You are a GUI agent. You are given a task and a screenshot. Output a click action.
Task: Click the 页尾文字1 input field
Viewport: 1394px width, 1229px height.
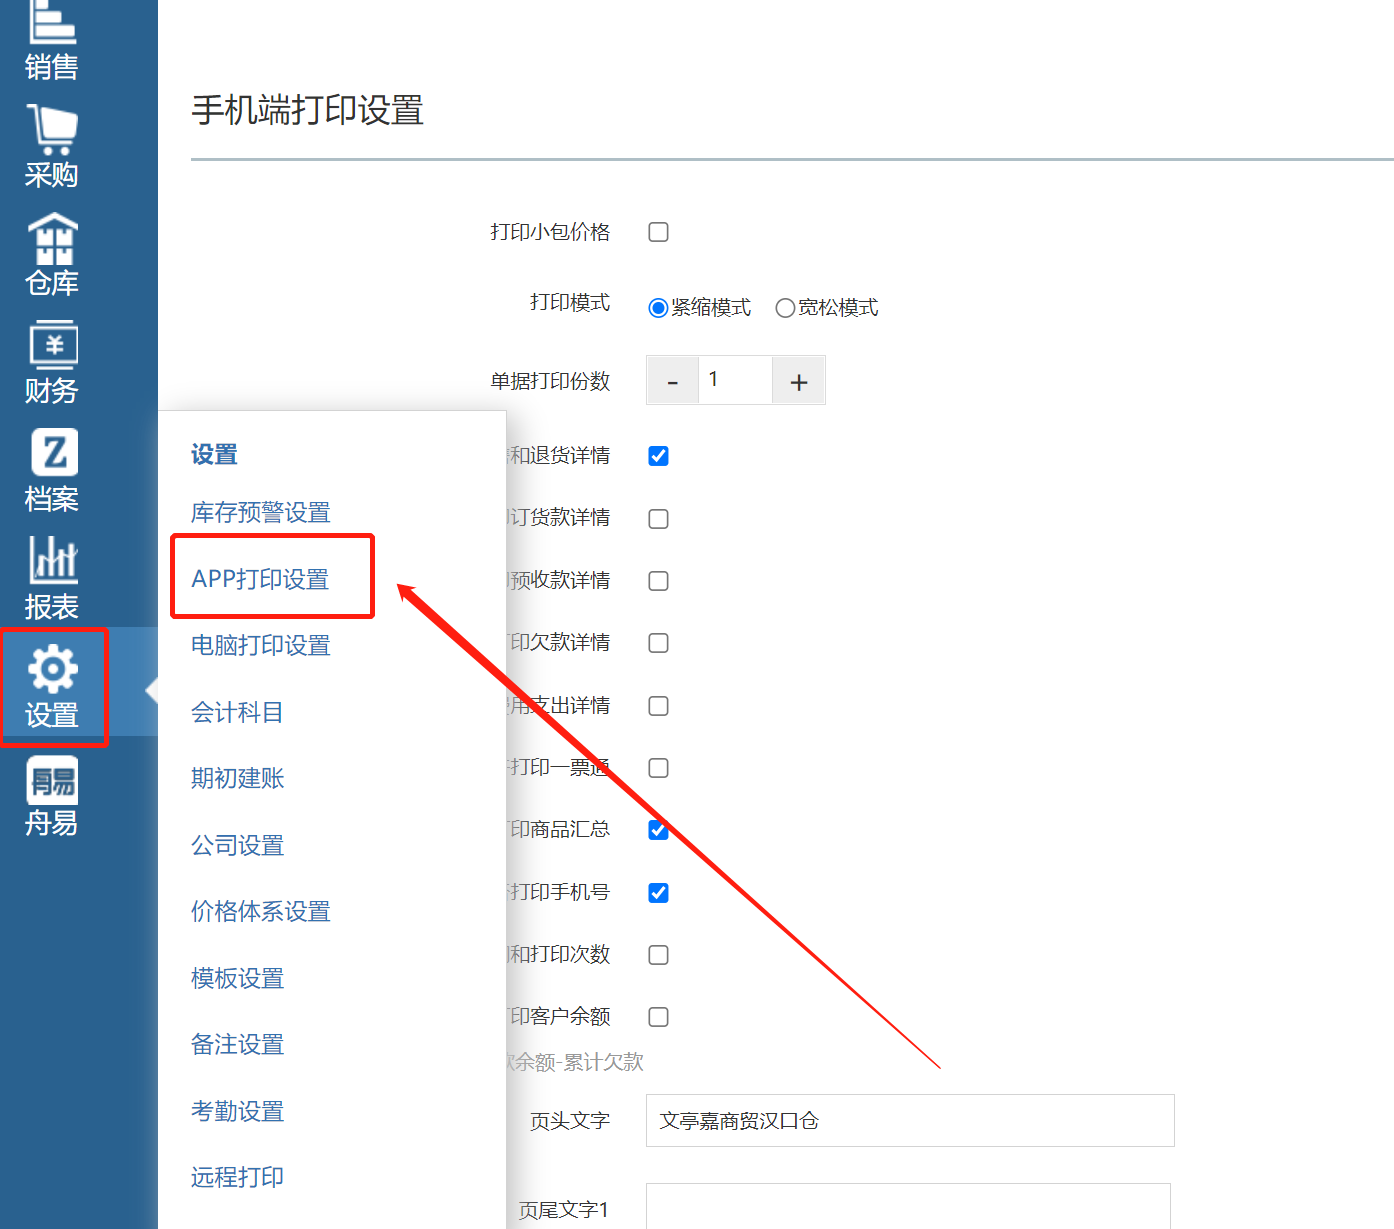[x=908, y=1206]
